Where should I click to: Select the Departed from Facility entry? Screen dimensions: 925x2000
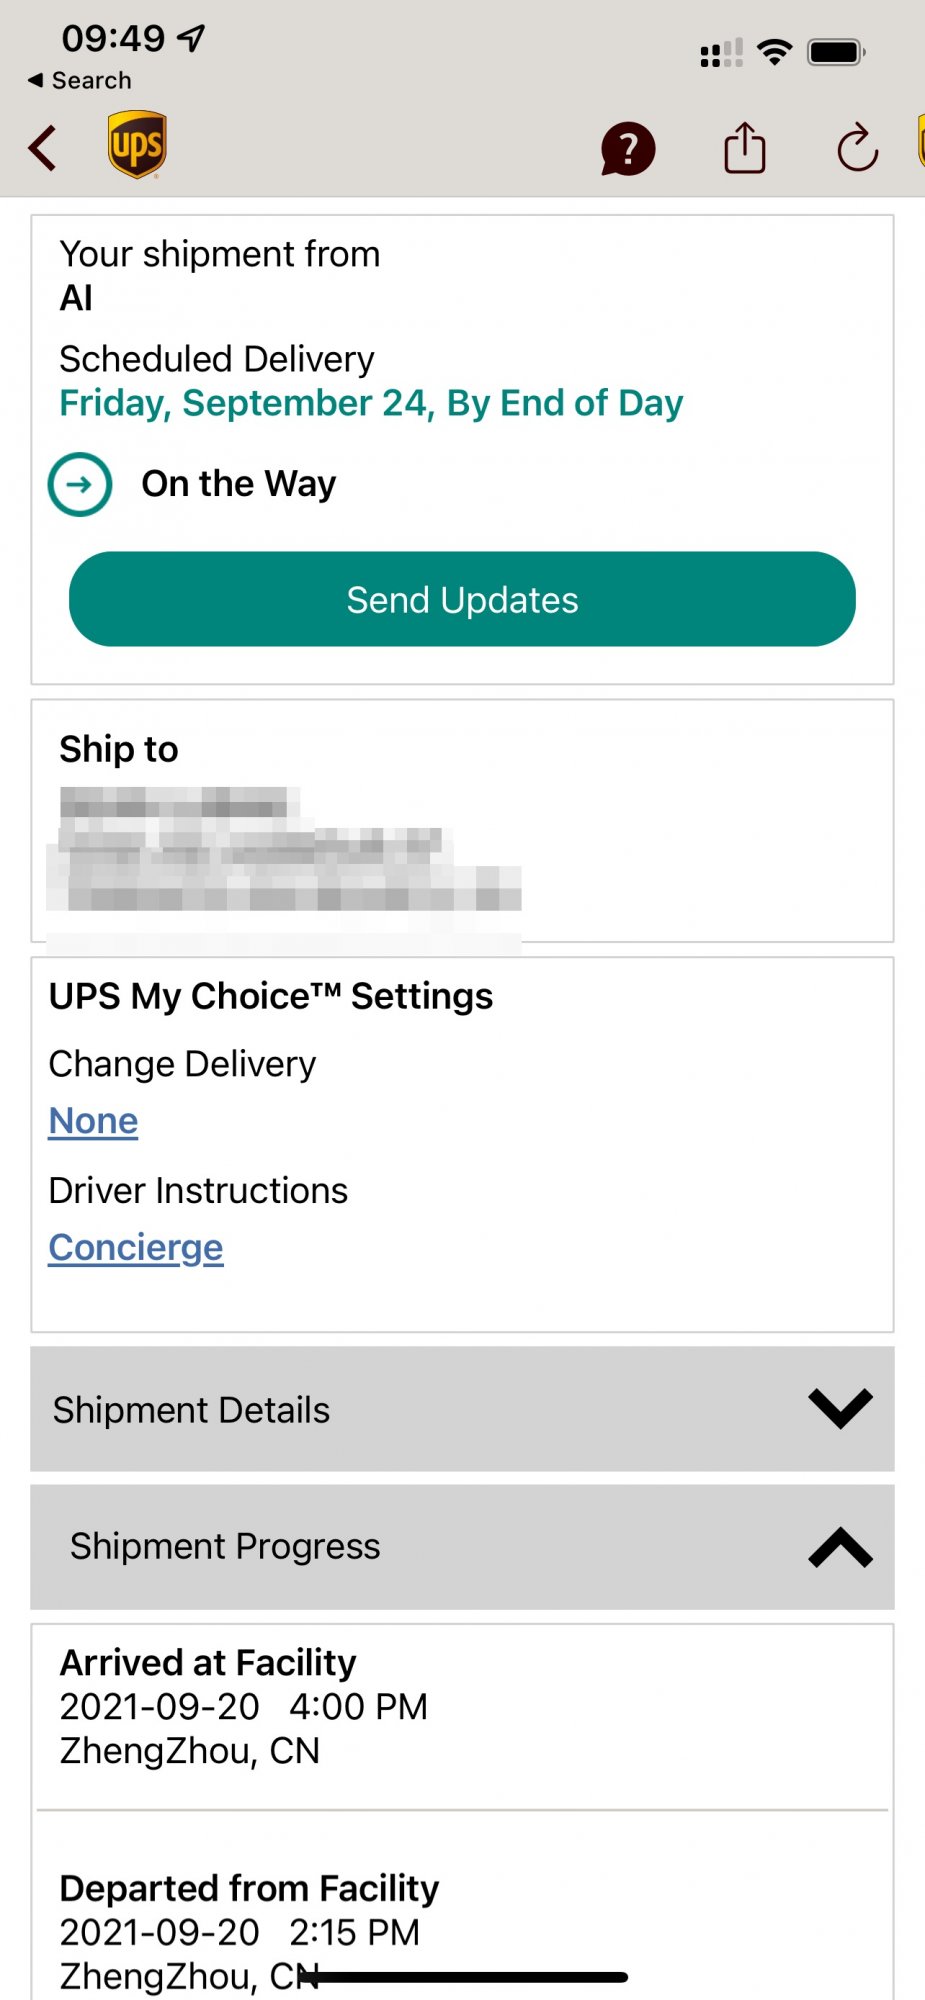tap(249, 1910)
